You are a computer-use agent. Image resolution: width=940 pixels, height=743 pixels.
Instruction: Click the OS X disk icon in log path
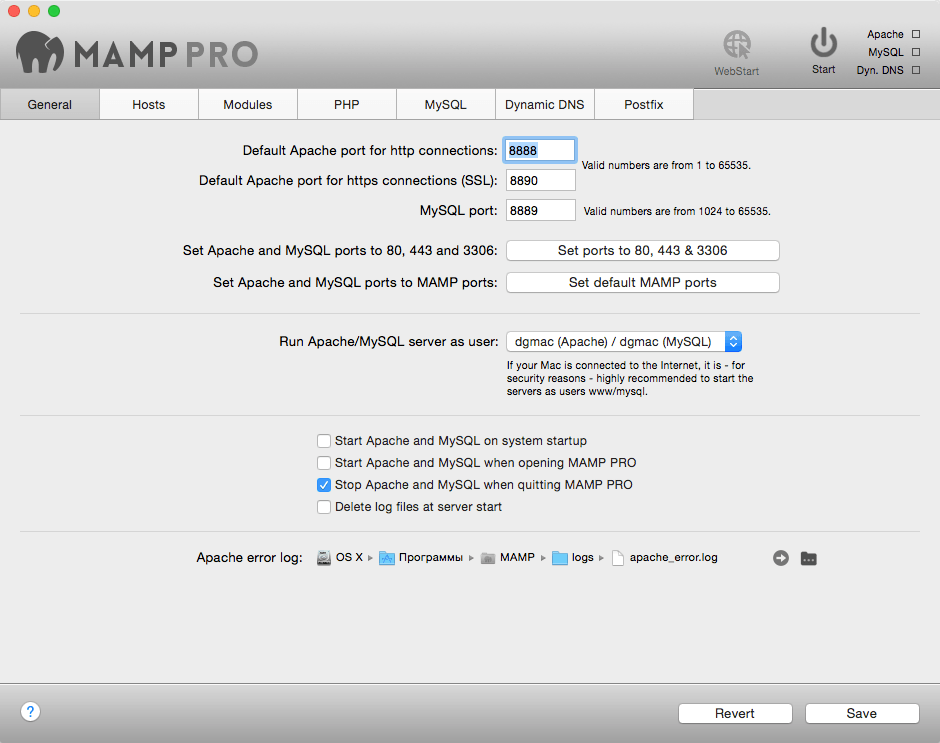(324, 558)
